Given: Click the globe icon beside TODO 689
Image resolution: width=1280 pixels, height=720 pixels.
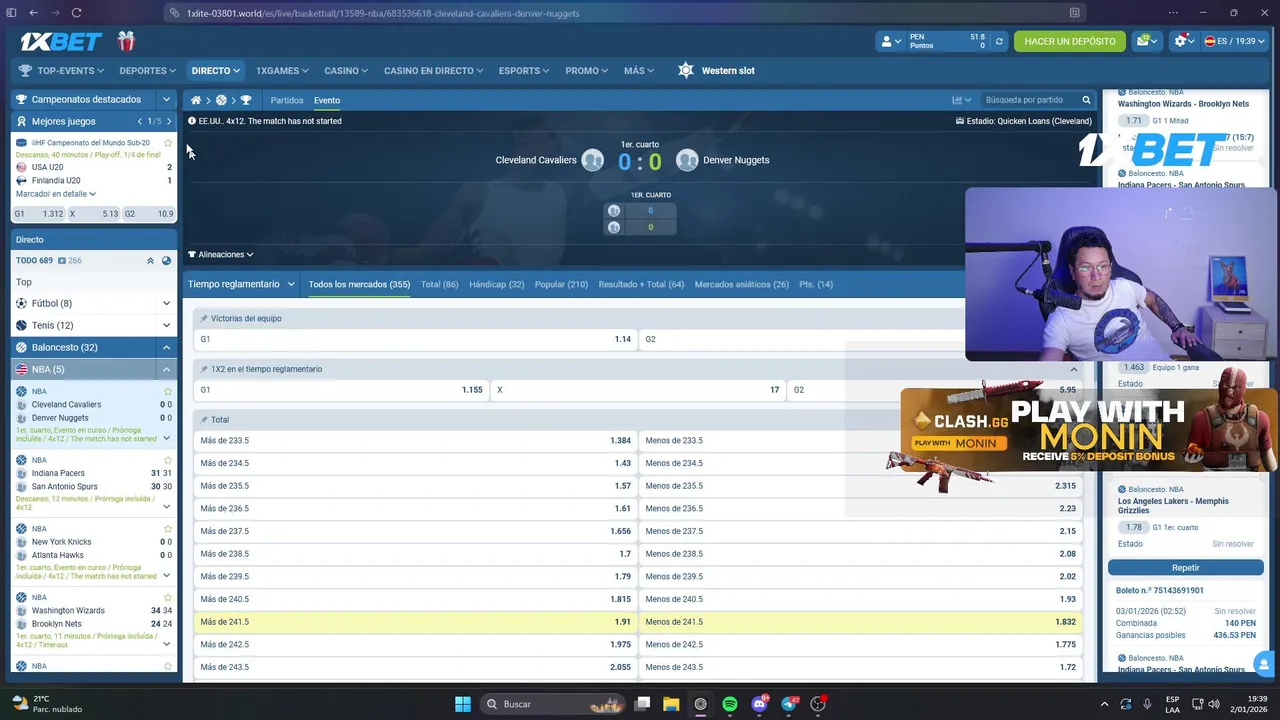Looking at the screenshot, I should point(166,260).
